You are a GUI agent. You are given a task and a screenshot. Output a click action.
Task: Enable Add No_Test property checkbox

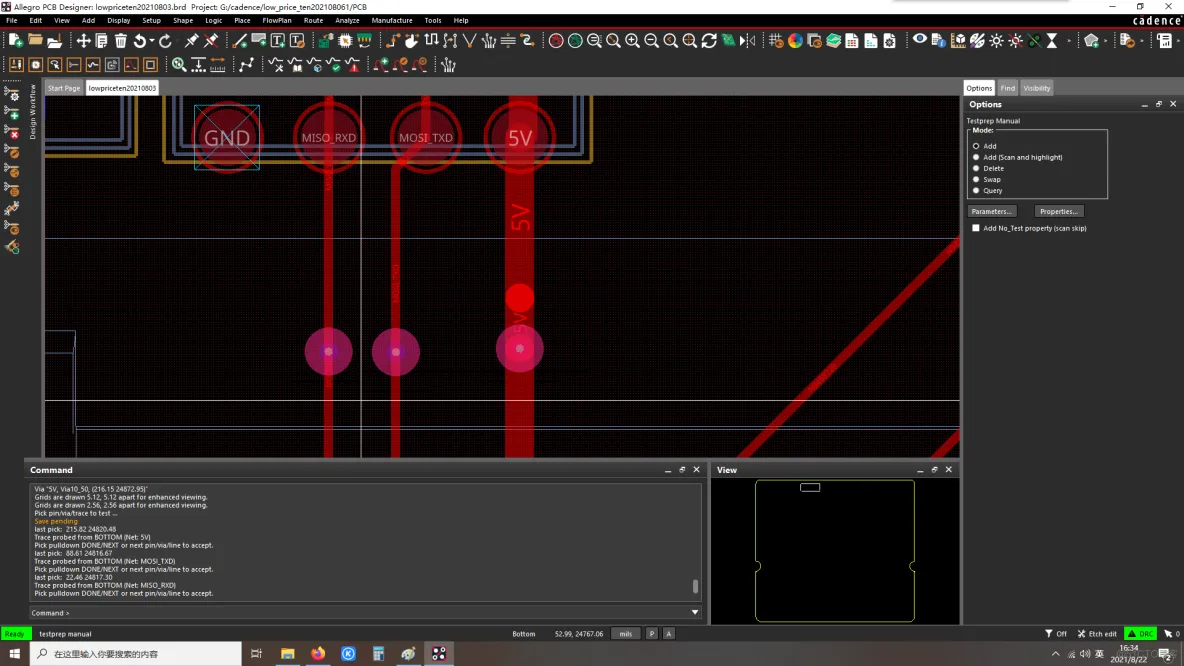[x=976, y=228]
